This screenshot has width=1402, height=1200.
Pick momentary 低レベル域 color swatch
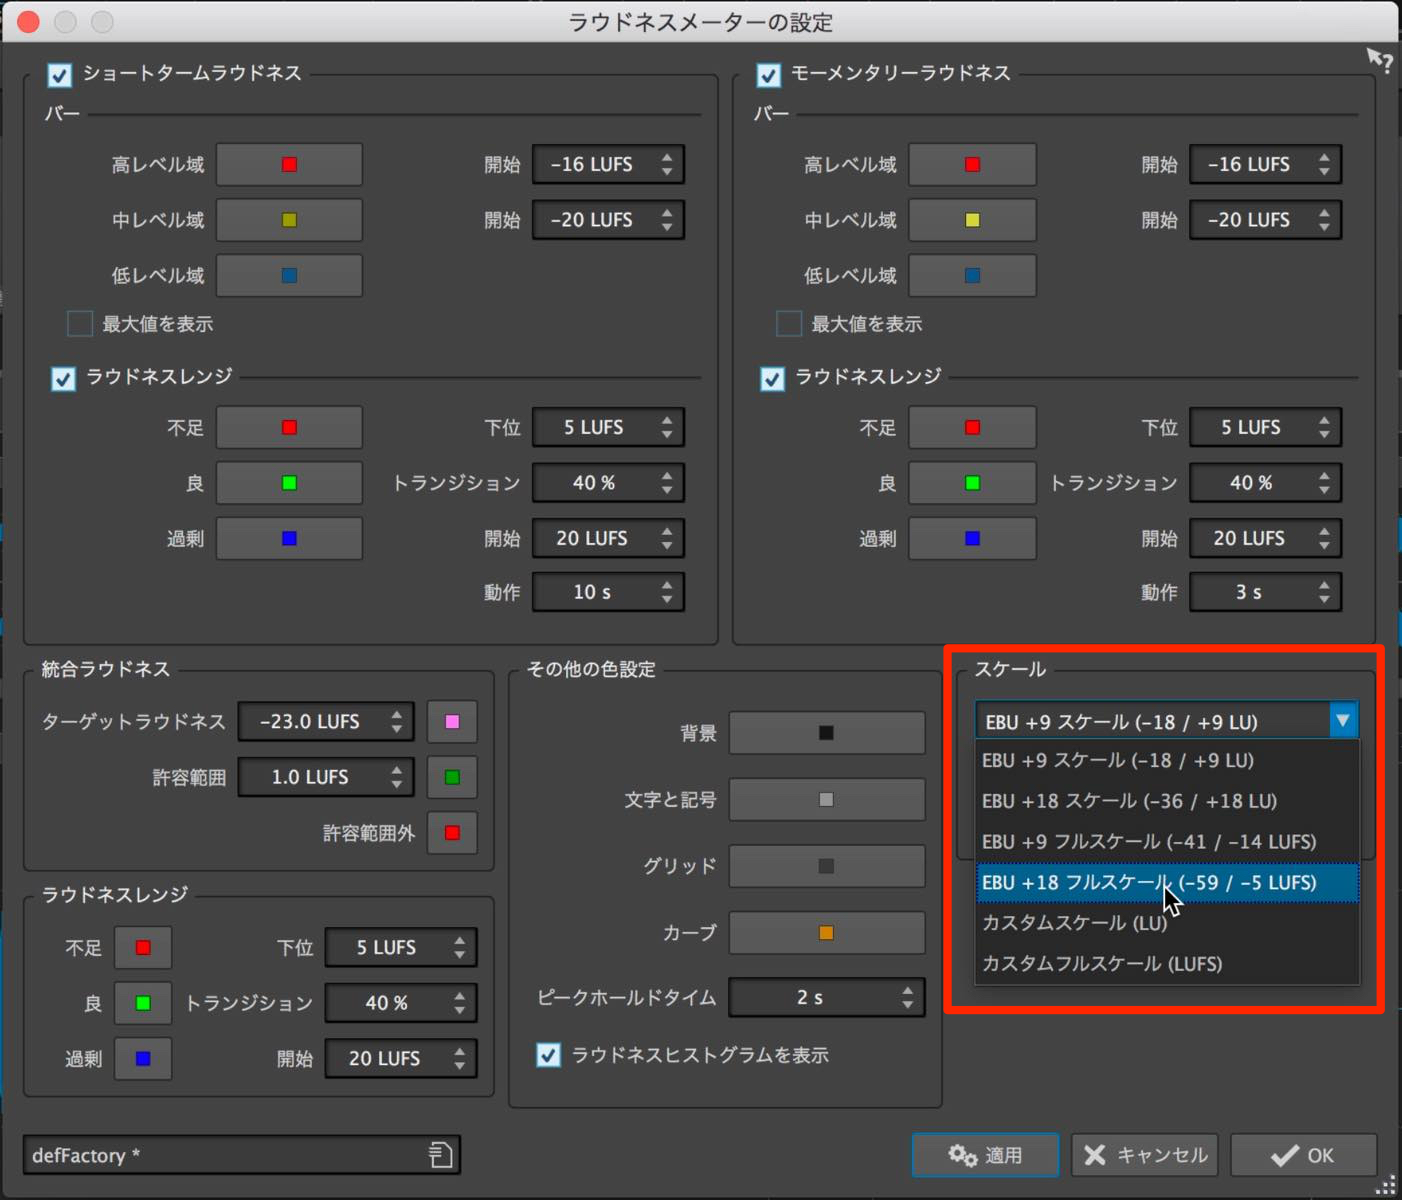coord(972,276)
